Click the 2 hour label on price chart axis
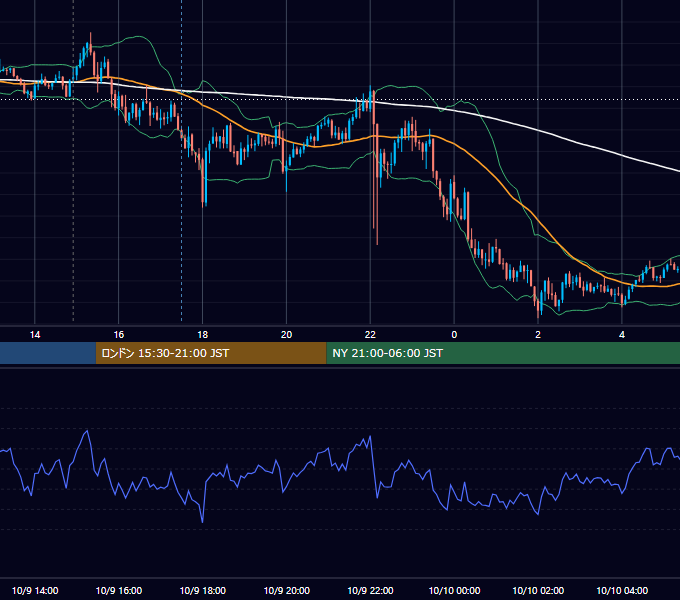The height and width of the screenshot is (600, 680). 538,335
